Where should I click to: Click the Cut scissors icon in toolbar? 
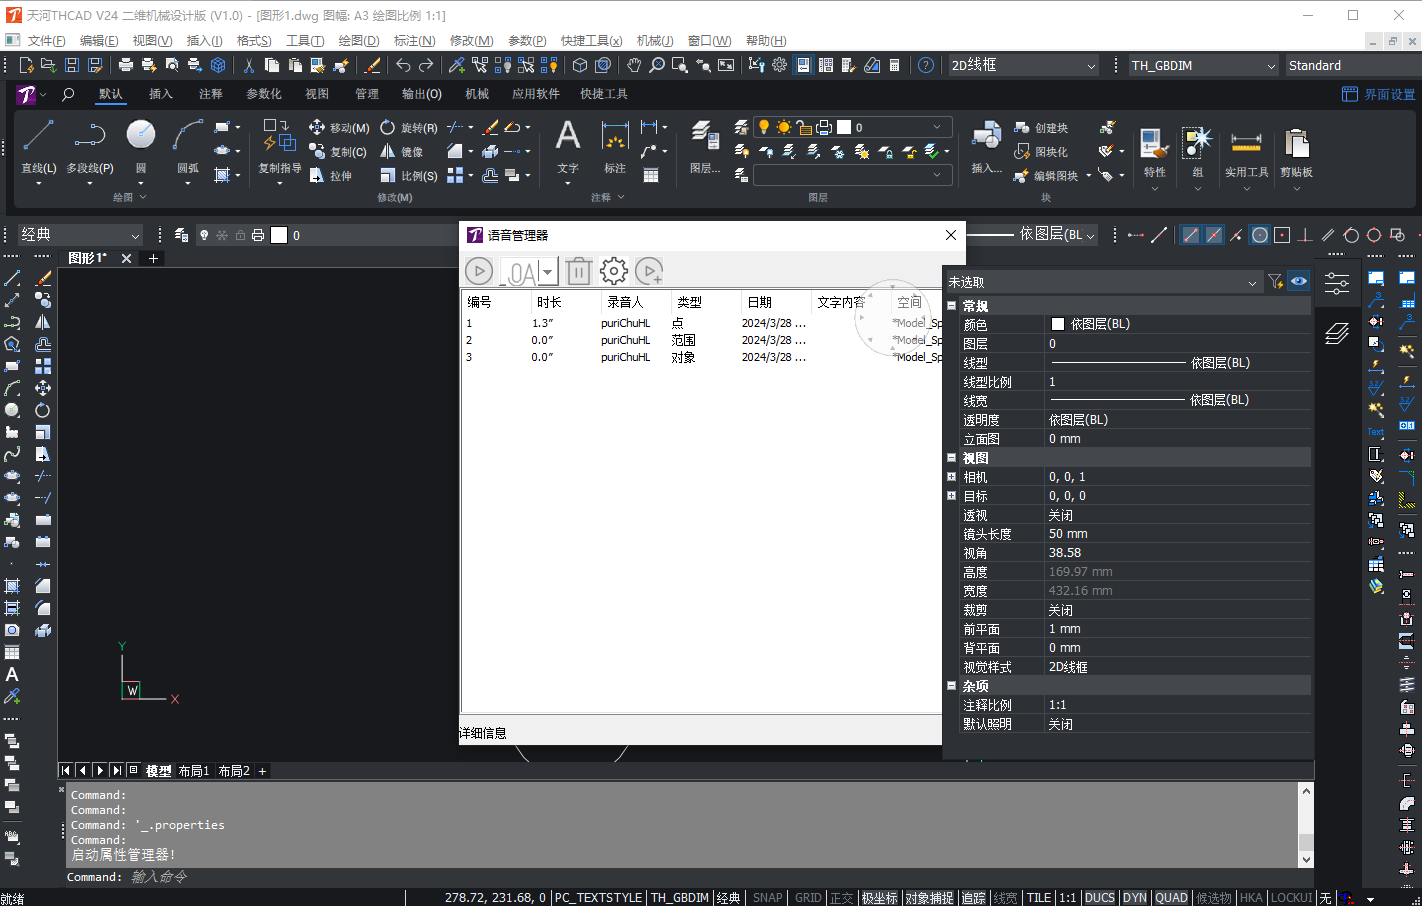click(248, 65)
